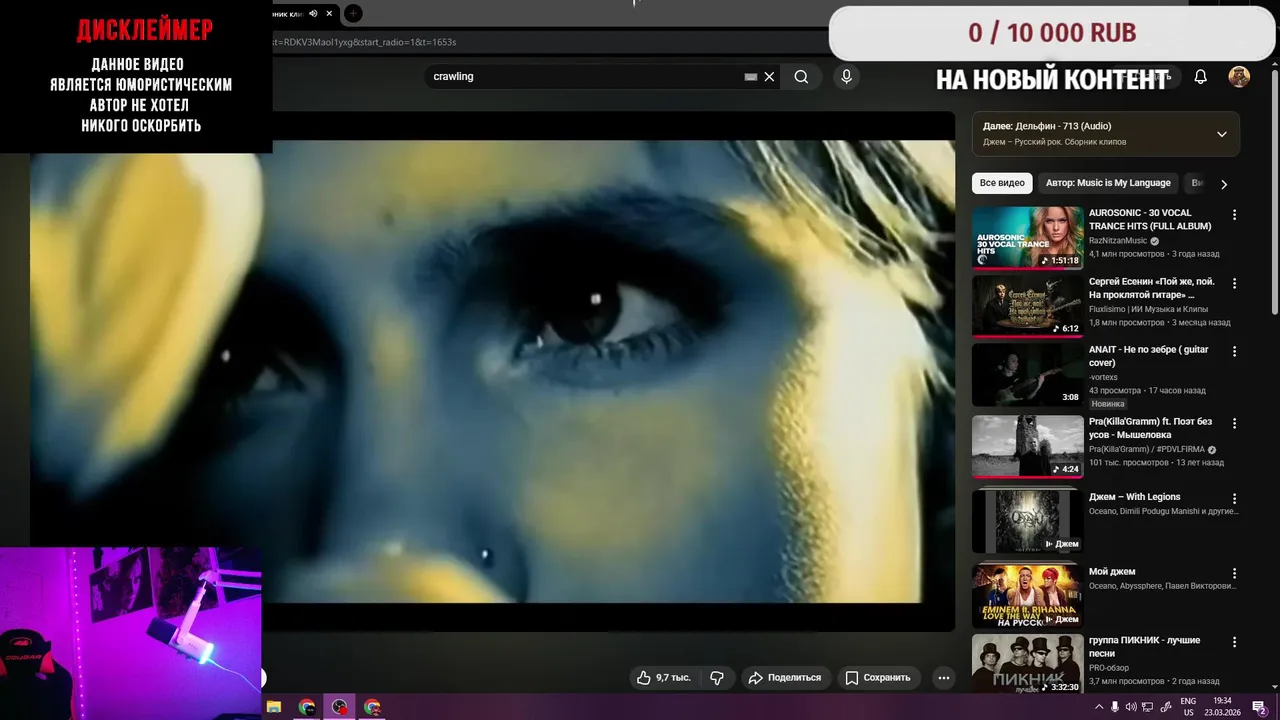Open options for AUROSONIC video

[1234, 215]
